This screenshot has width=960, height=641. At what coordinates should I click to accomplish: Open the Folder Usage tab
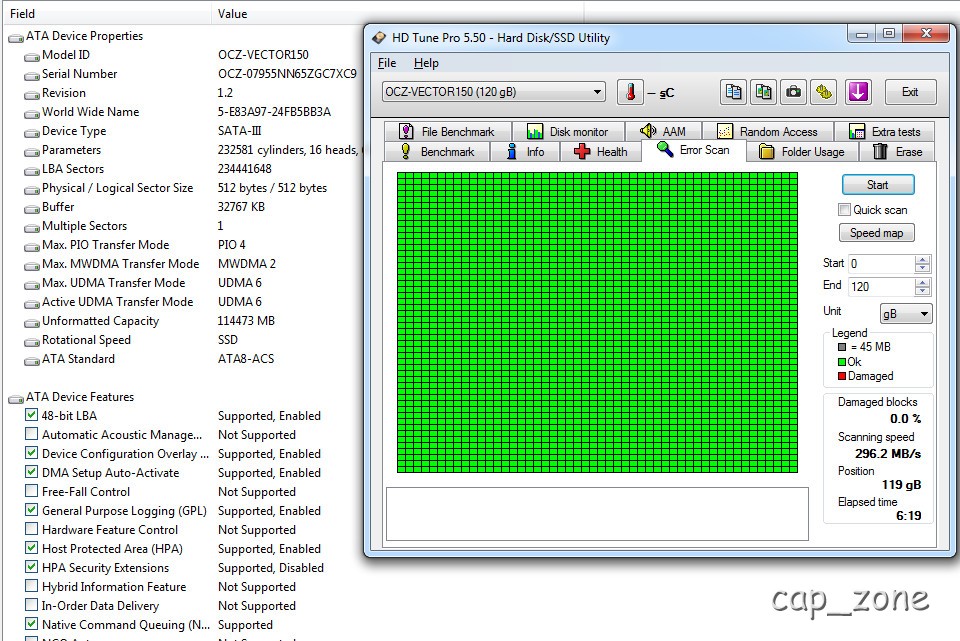[x=802, y=151]
